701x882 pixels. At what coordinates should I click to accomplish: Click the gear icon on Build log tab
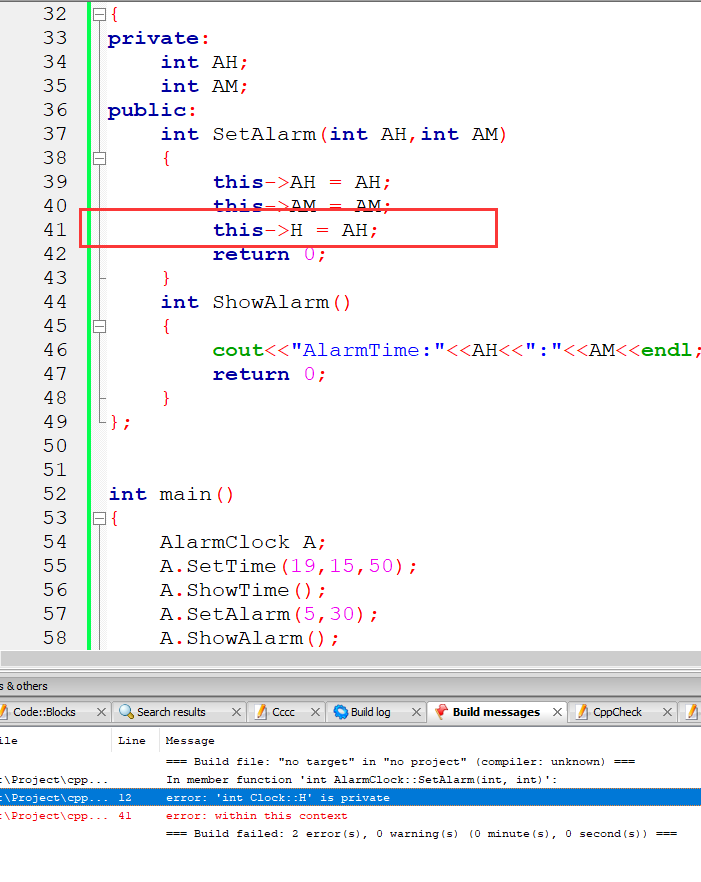click(340, 712)
